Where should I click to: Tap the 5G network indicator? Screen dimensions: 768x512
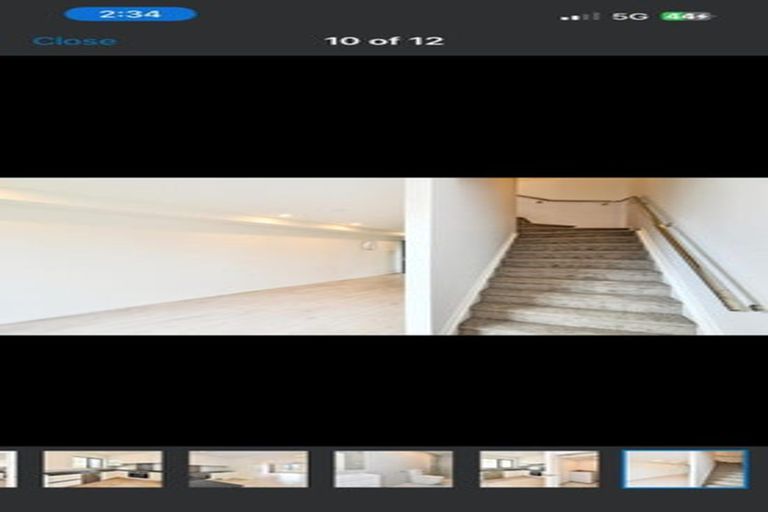(630, 17)
